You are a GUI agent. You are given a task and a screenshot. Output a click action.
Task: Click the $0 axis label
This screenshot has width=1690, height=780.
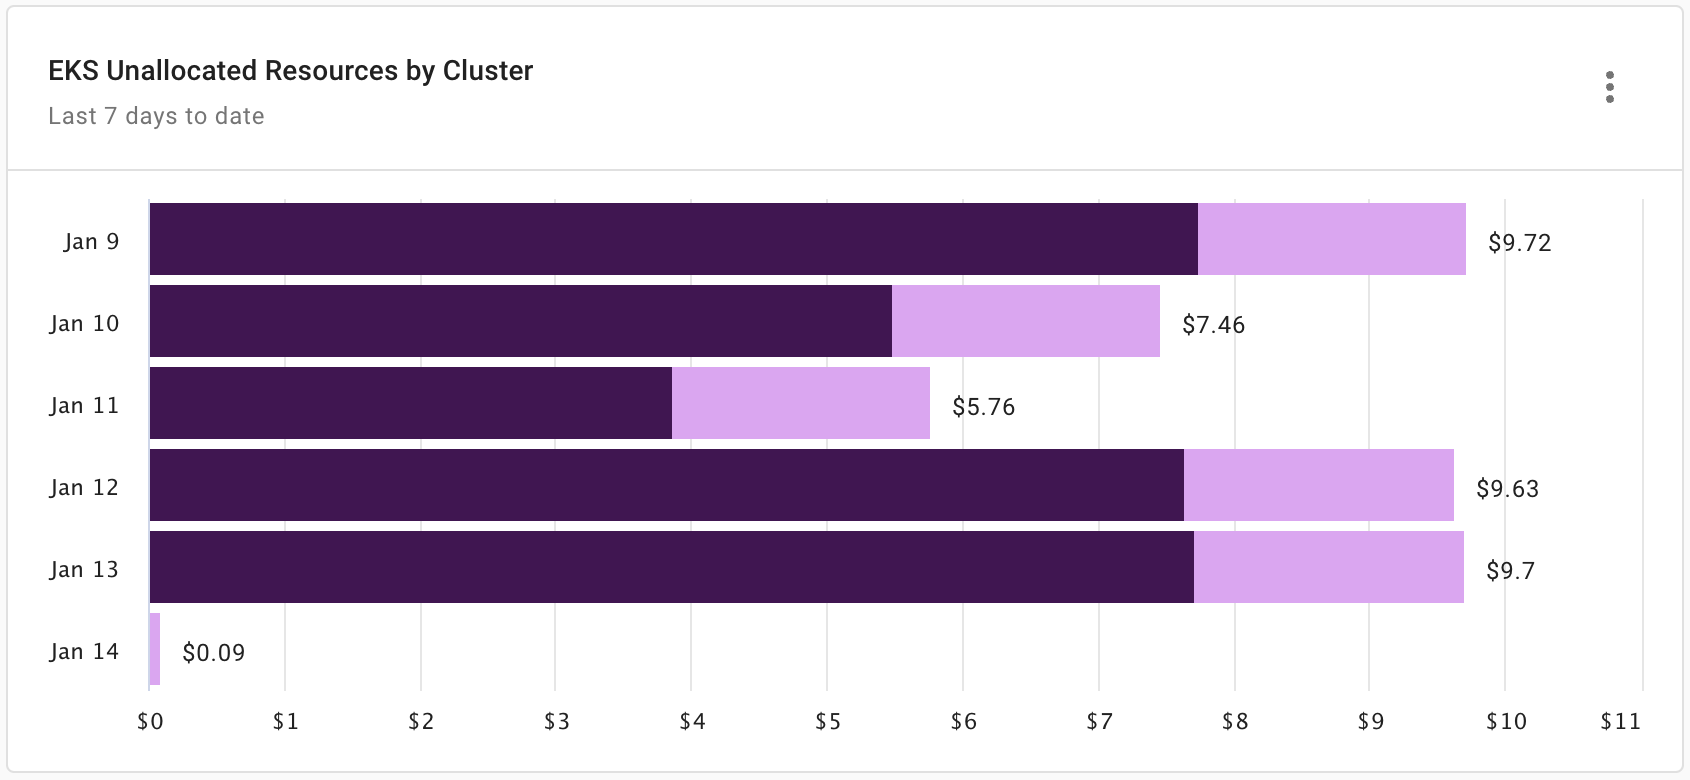pyautogui.click(x=150, y=720)
